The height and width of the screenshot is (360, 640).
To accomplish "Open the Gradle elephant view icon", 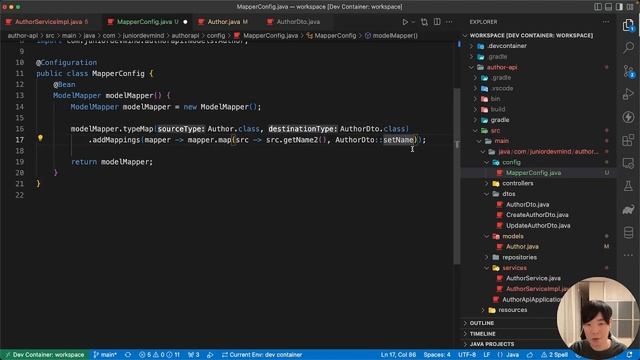I will [x=628, y=210].
